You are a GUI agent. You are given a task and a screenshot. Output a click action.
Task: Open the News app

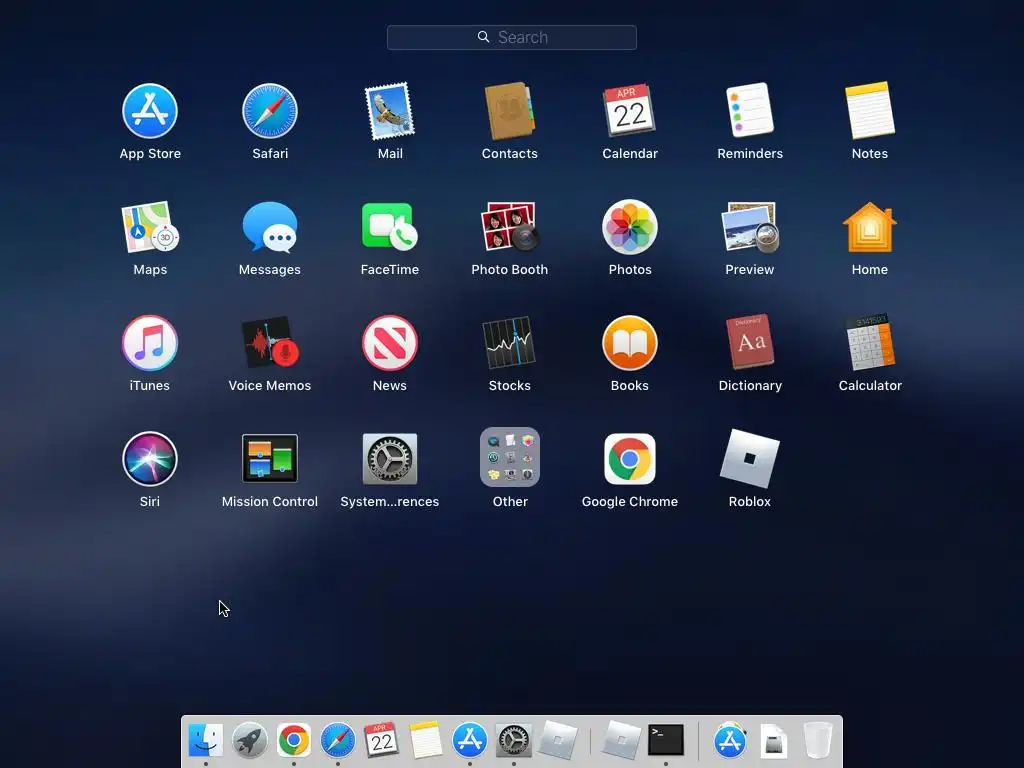coord(390,343)
